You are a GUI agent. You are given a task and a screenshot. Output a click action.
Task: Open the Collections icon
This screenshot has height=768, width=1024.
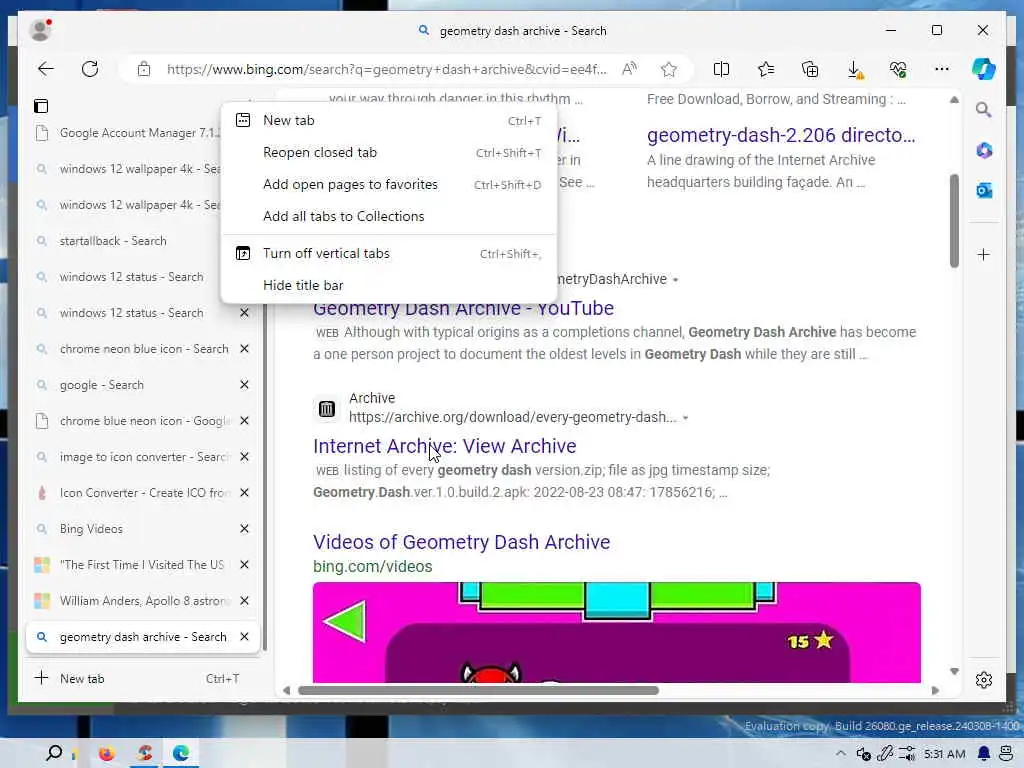pos(810,69)
